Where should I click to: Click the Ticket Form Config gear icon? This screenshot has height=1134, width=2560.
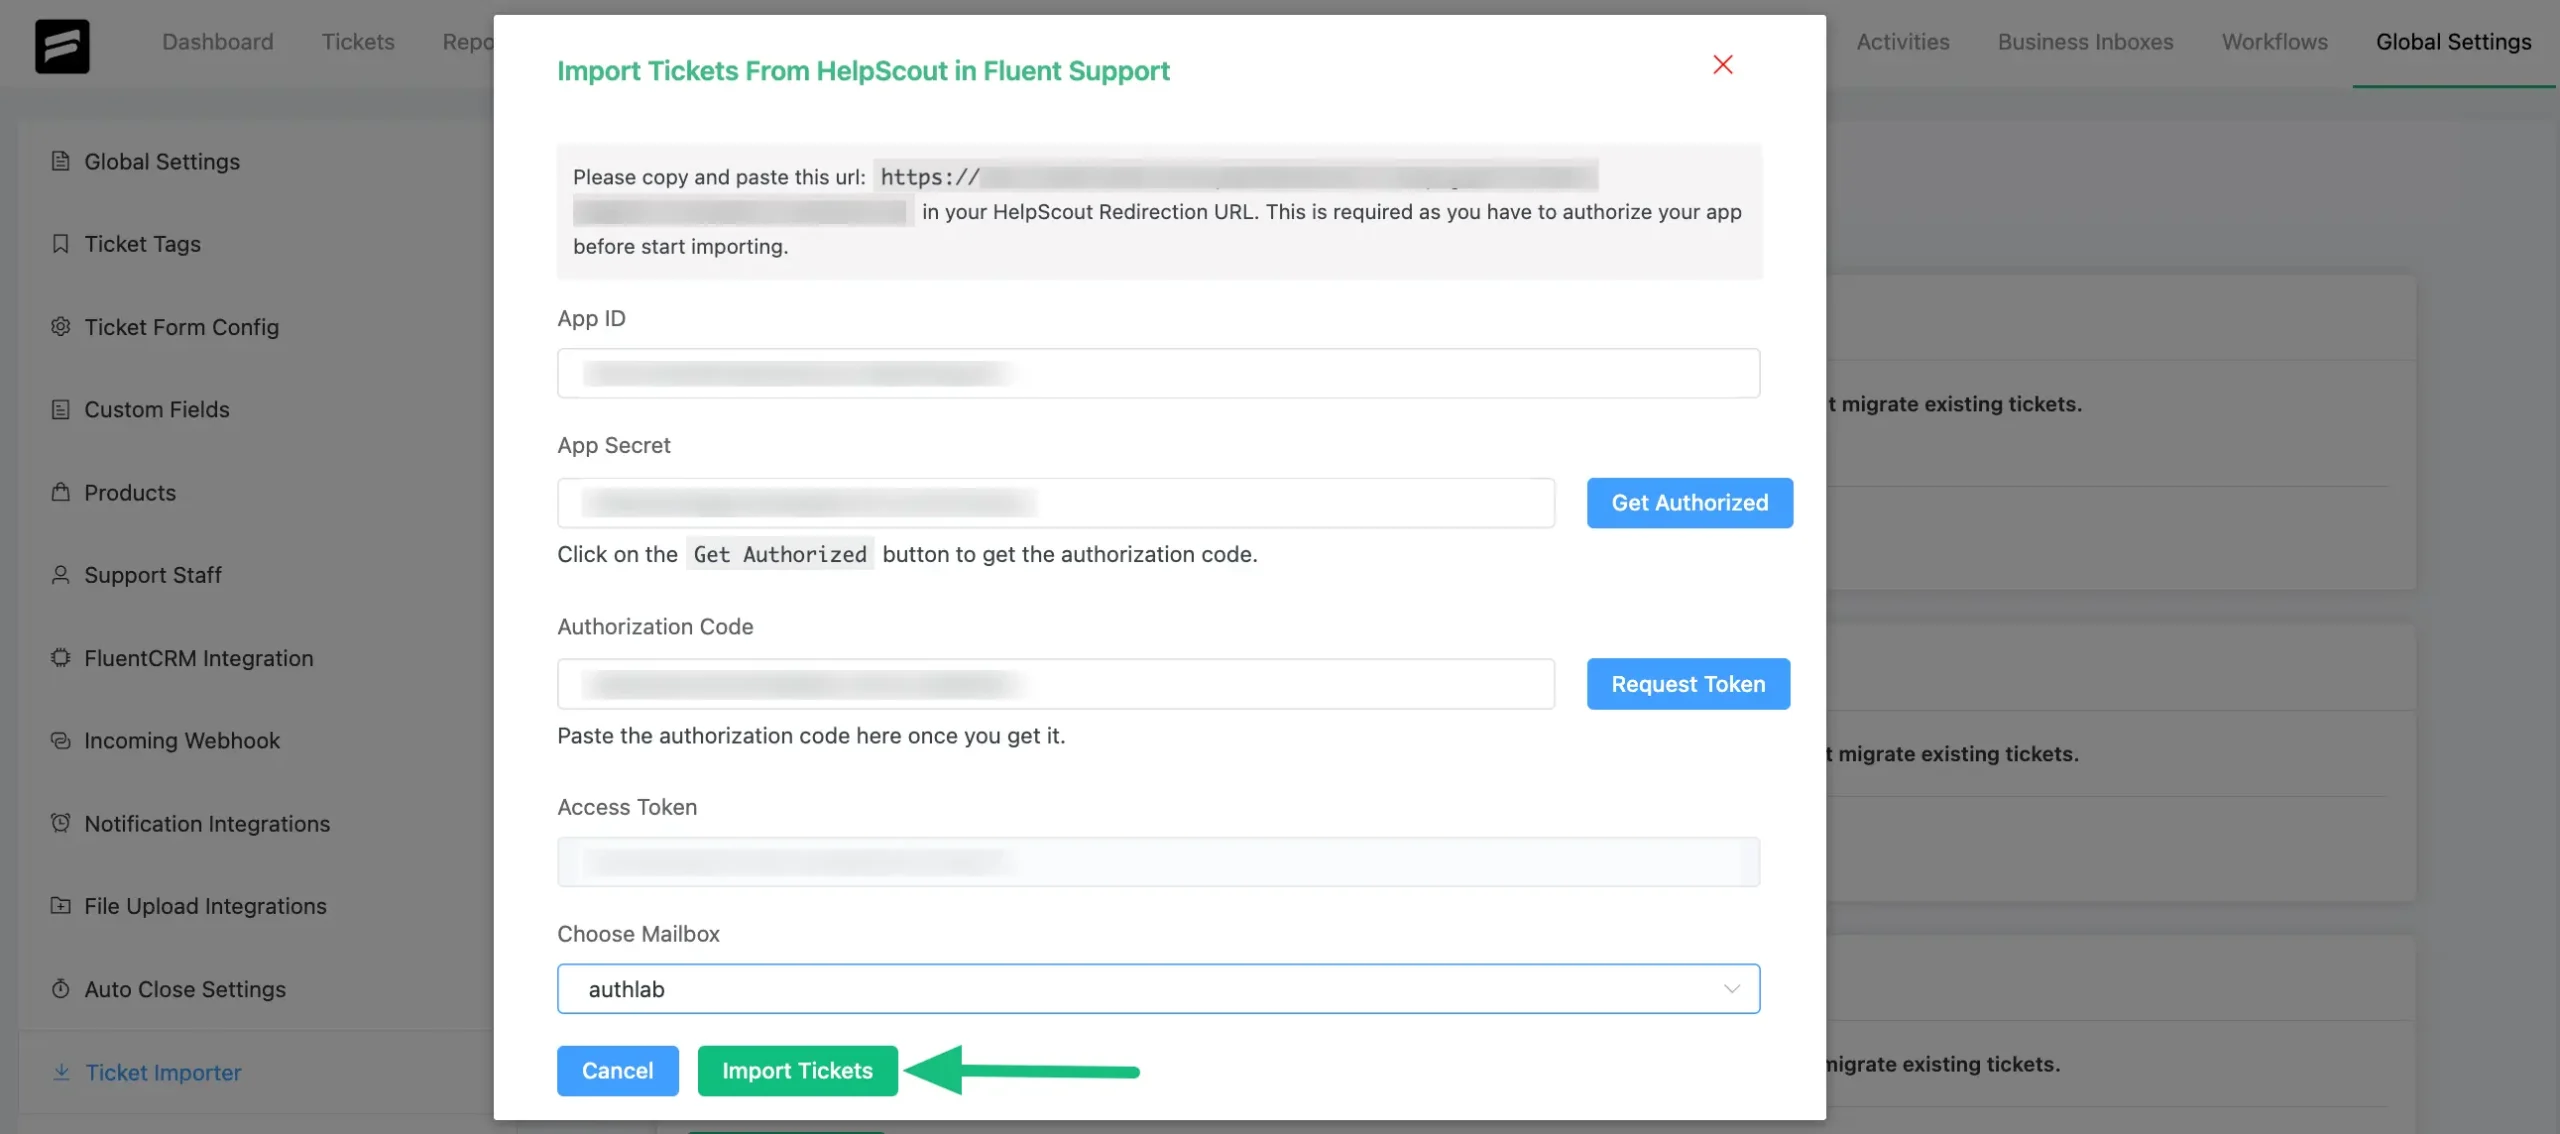[61, 327]
